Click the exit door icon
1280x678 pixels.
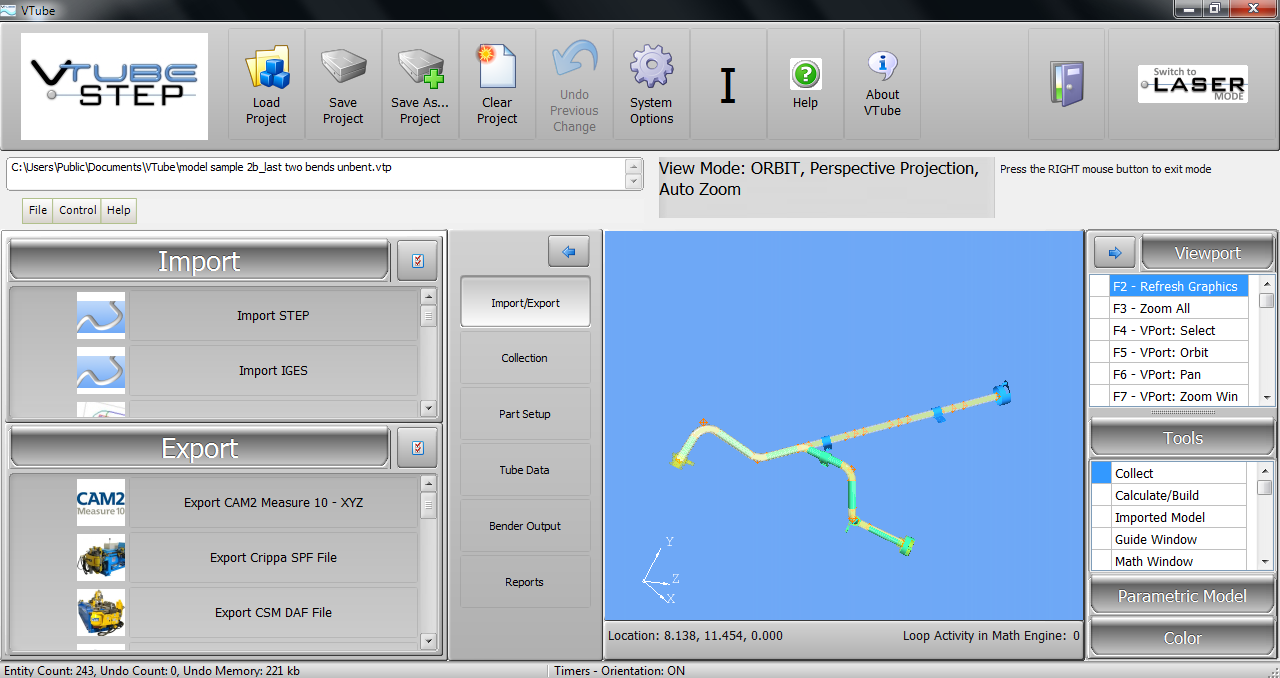tap(1066, 84)
